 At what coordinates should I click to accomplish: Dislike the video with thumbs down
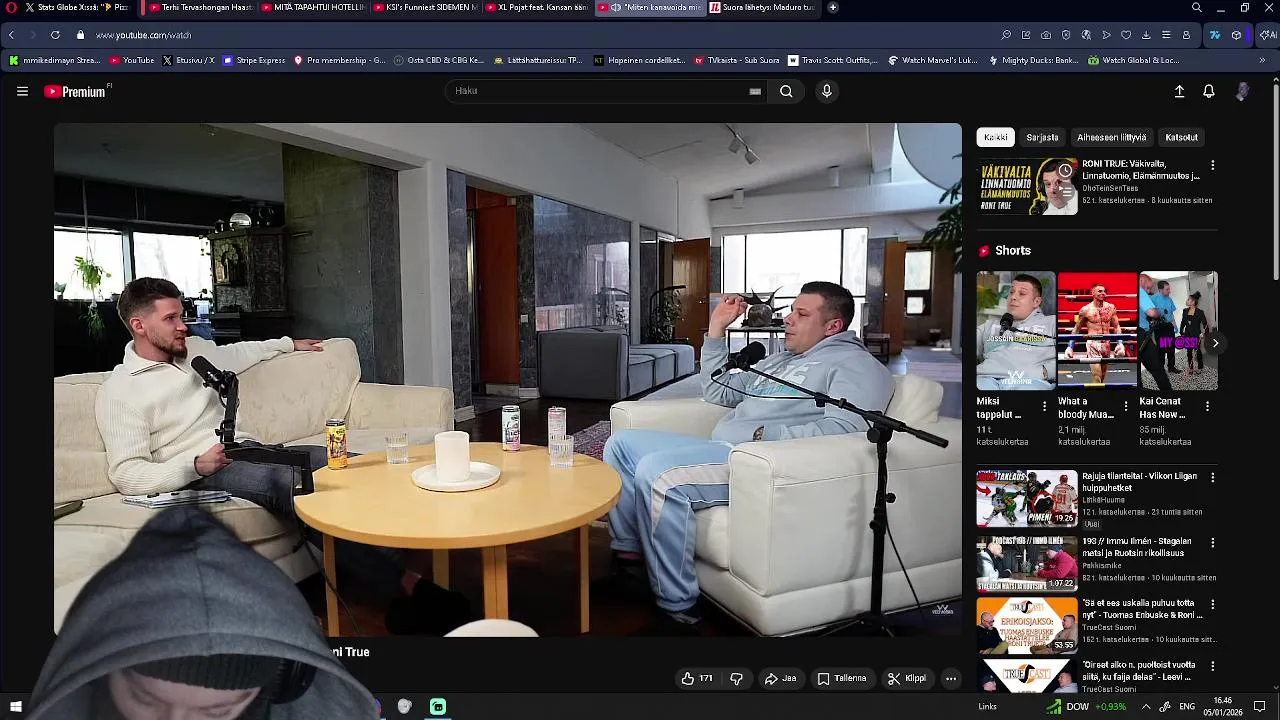[x=737, y=678]
